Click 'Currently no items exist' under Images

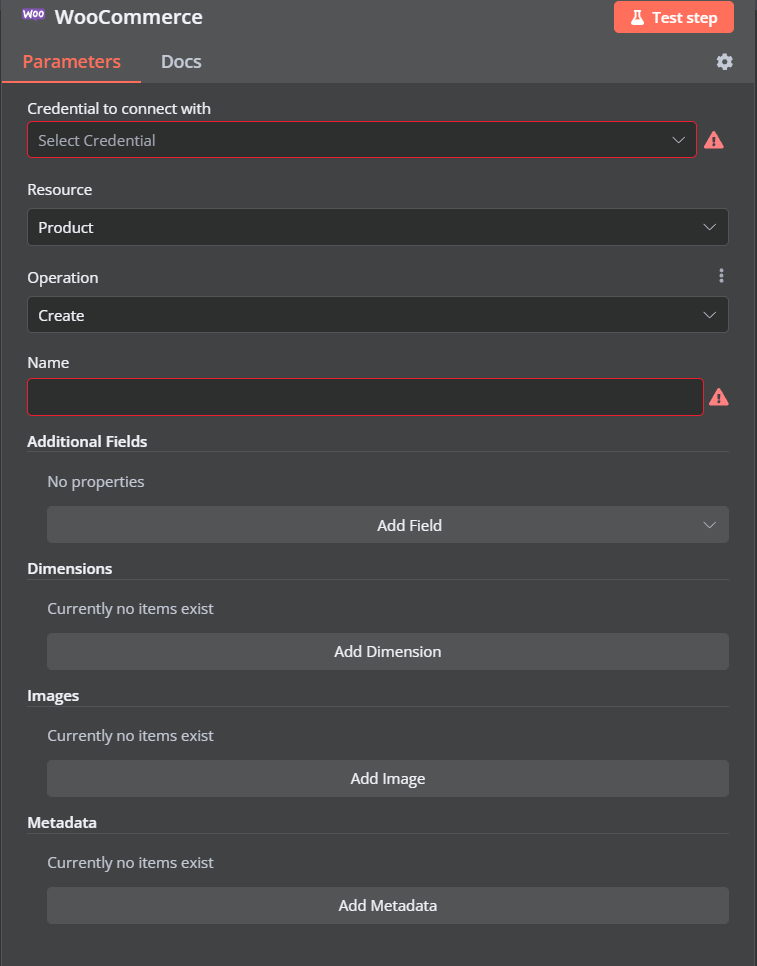point(131,736)
